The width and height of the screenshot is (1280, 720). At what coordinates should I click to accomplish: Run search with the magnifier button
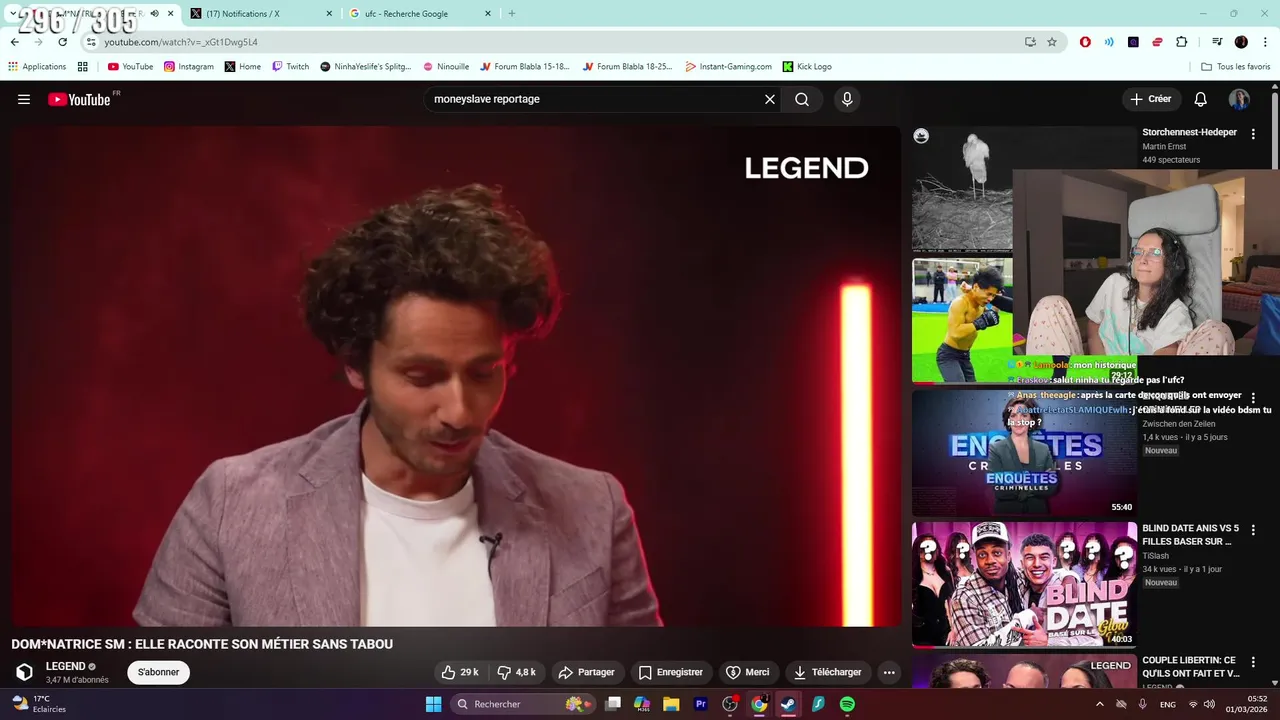[802, 99]
